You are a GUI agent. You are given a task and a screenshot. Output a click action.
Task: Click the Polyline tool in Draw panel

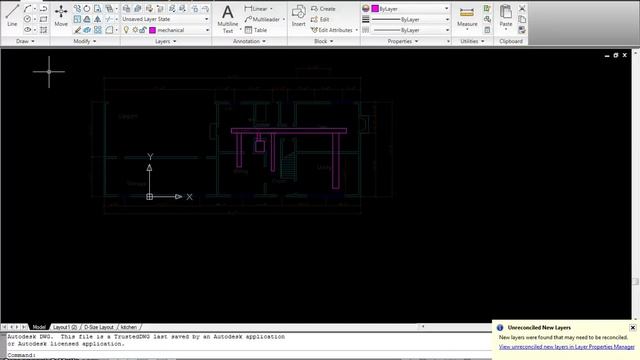coord(44,8)
